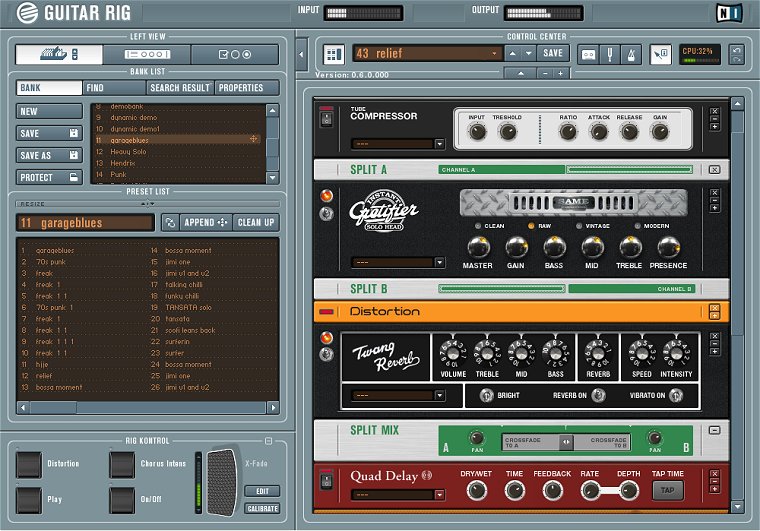
Task: Switch to the Find tab
Action: click(112, 88)
